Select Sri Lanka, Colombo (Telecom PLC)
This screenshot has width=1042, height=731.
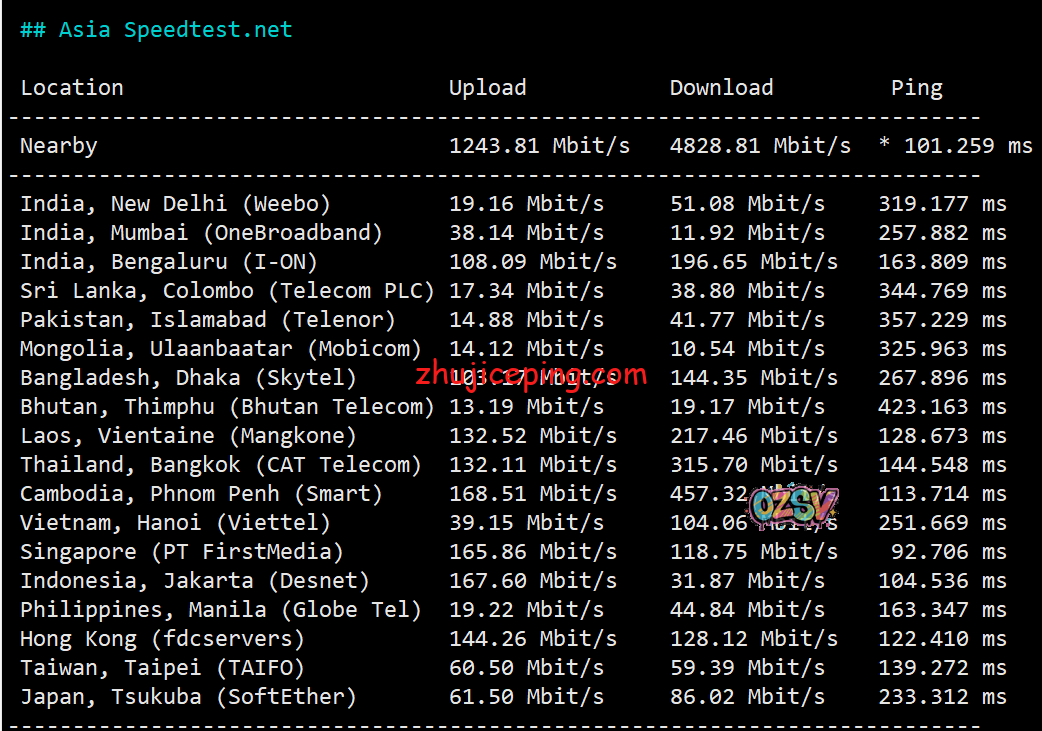[227, 291]
